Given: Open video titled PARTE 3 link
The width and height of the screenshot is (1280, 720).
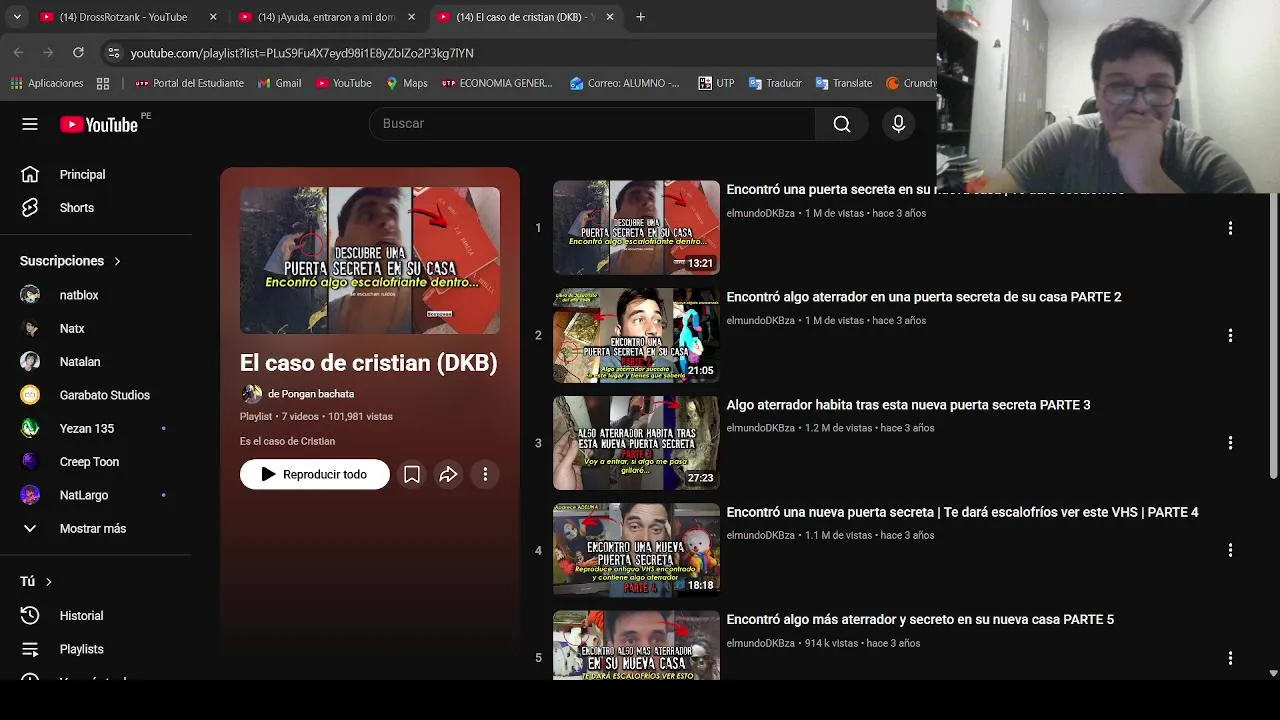Looking at the screenshot, I should 908,405.
